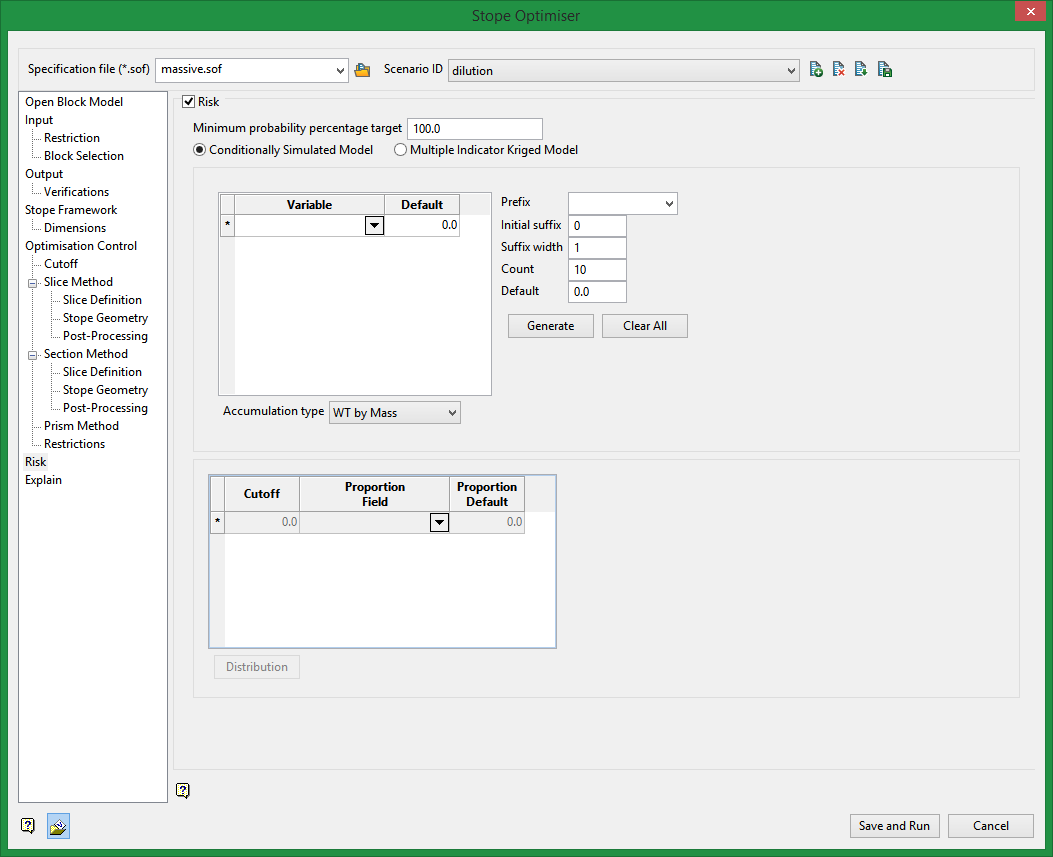Click the add new scenario icon
Screen dimensions: 1053x857
pos(816,70)
